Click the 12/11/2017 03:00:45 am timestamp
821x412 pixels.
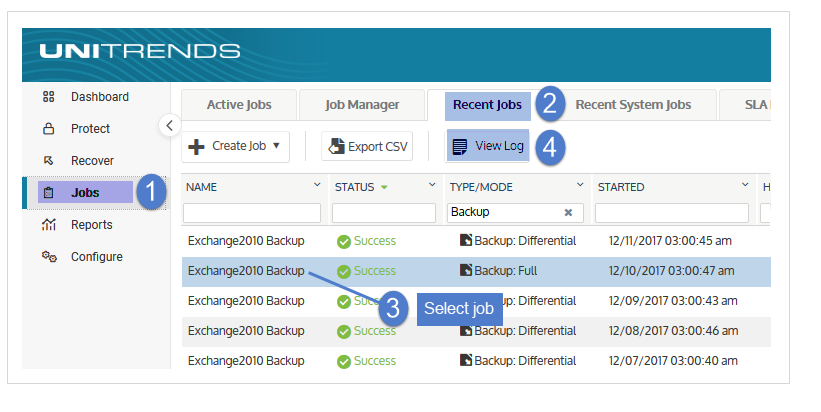(670, 241)
